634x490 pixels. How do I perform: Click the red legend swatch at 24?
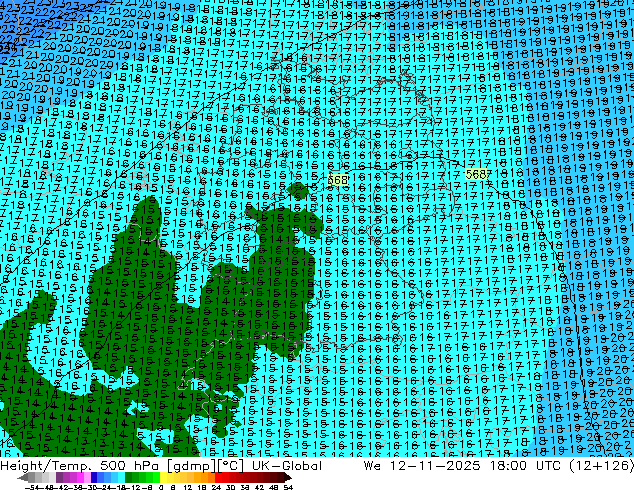pos(218,477)
